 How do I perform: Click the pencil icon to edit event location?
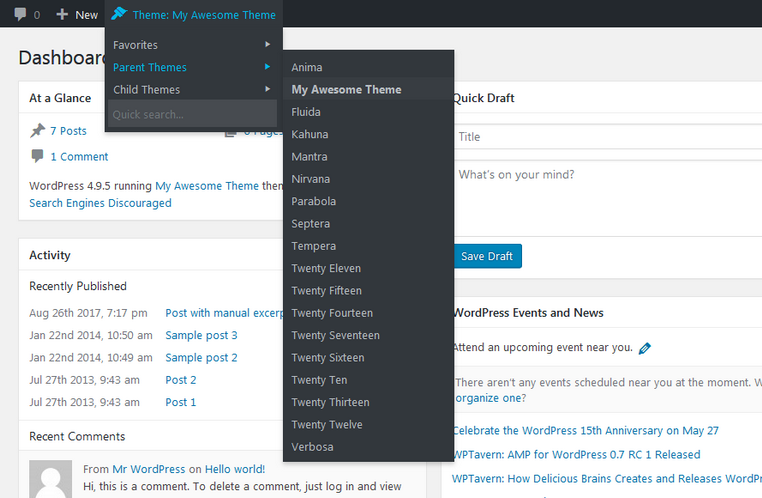pyautogui.click(x=644, y=348)
